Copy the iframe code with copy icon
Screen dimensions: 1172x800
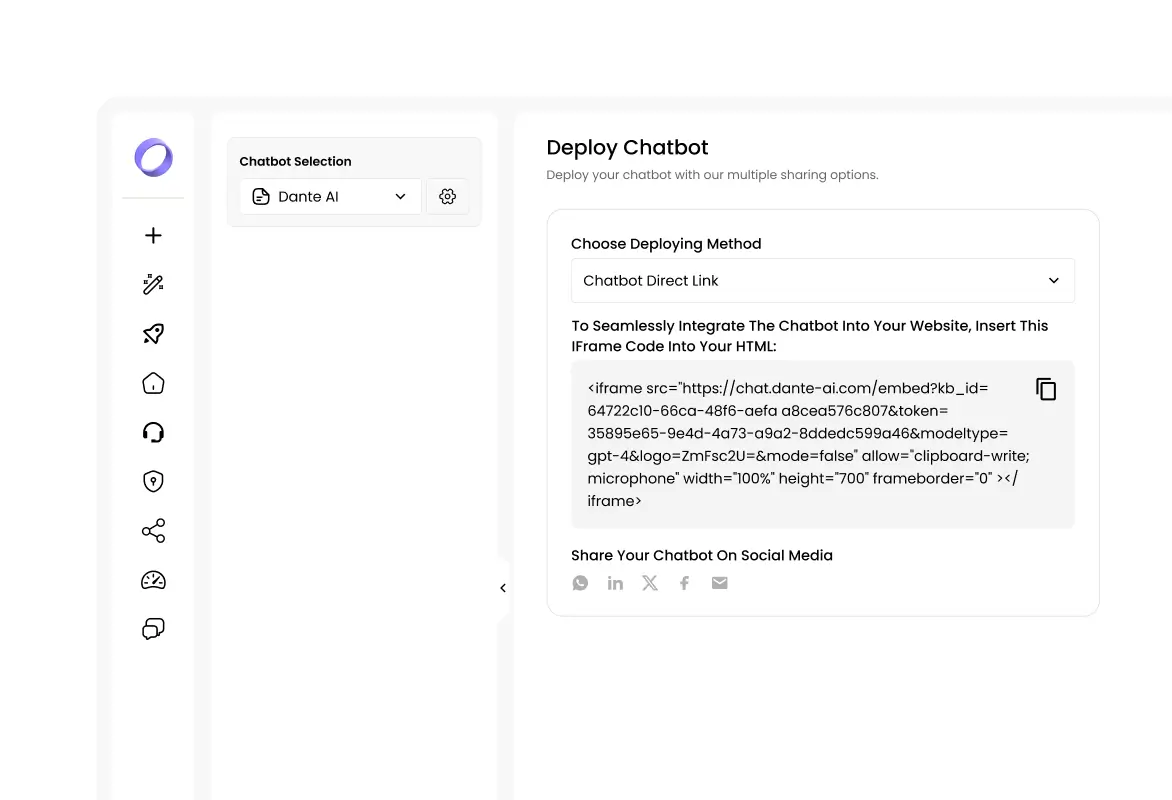[1046, 389]
